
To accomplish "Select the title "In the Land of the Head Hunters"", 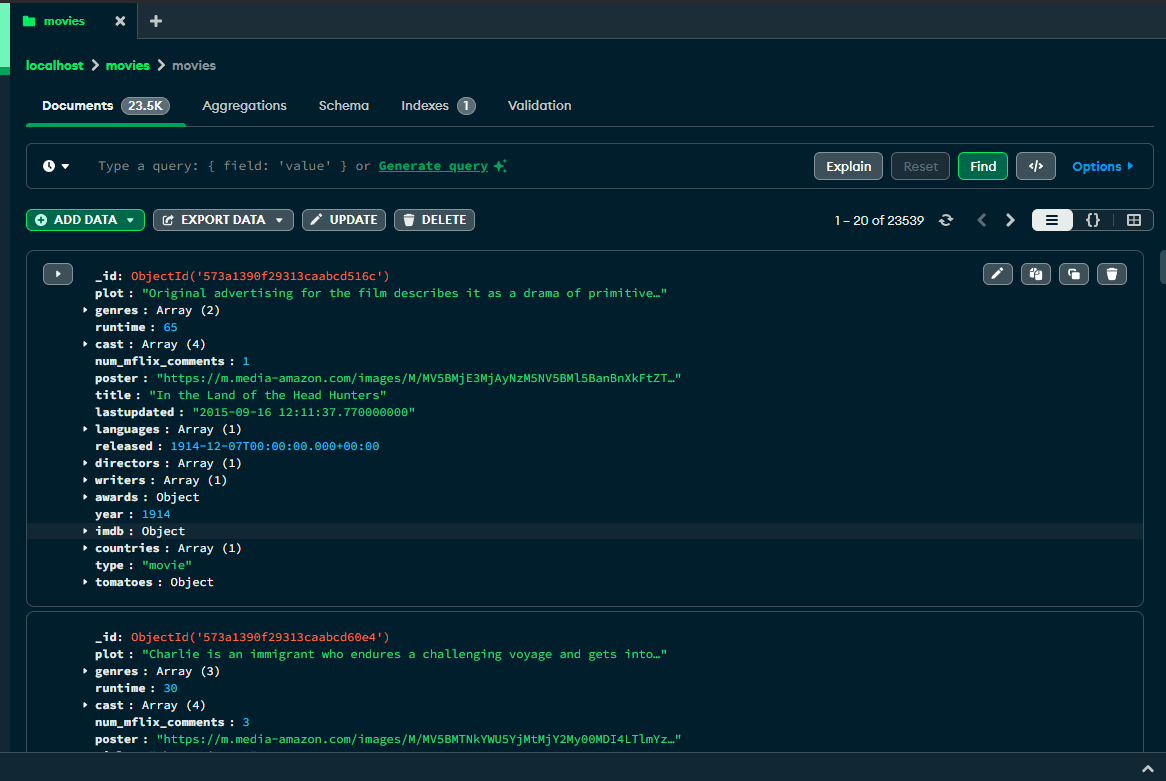I will pos(268,395).
